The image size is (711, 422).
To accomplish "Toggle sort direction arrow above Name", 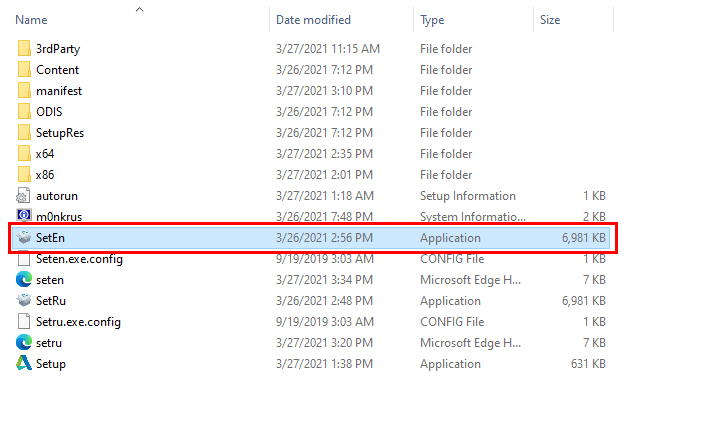I will [x=139, y=9].
